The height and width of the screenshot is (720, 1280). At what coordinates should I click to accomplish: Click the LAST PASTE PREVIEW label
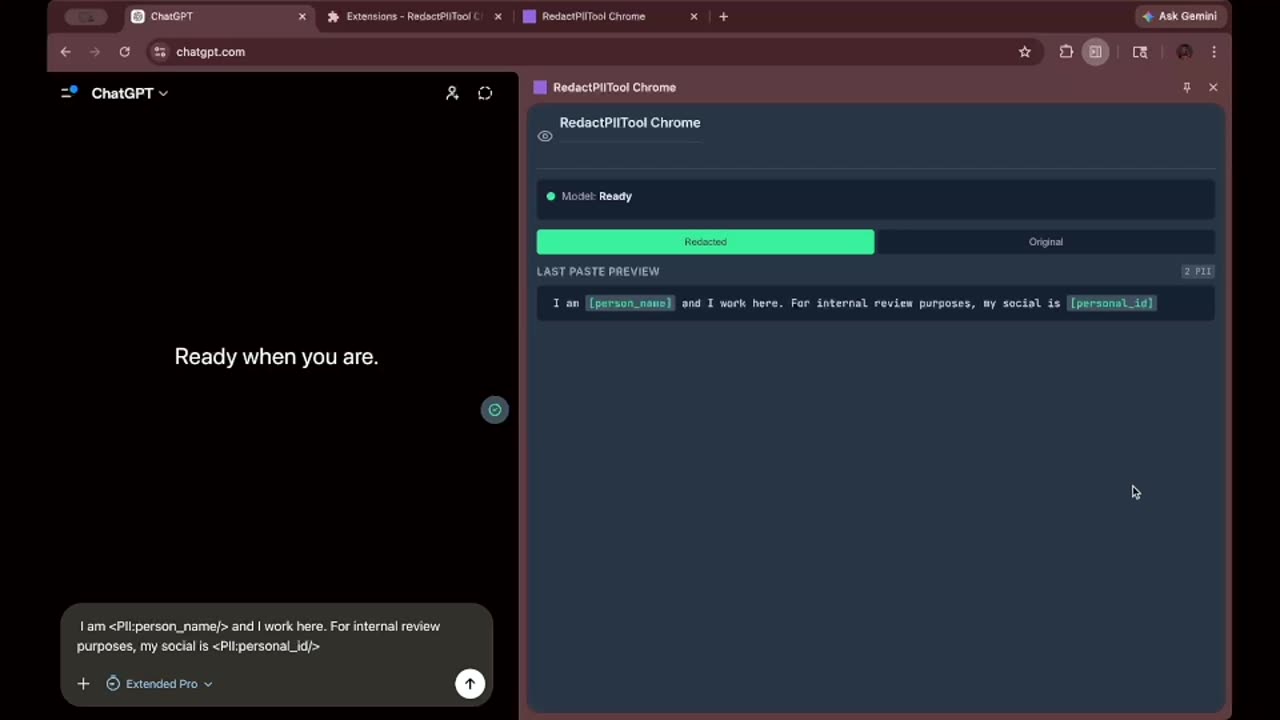[x=598, y=271]
